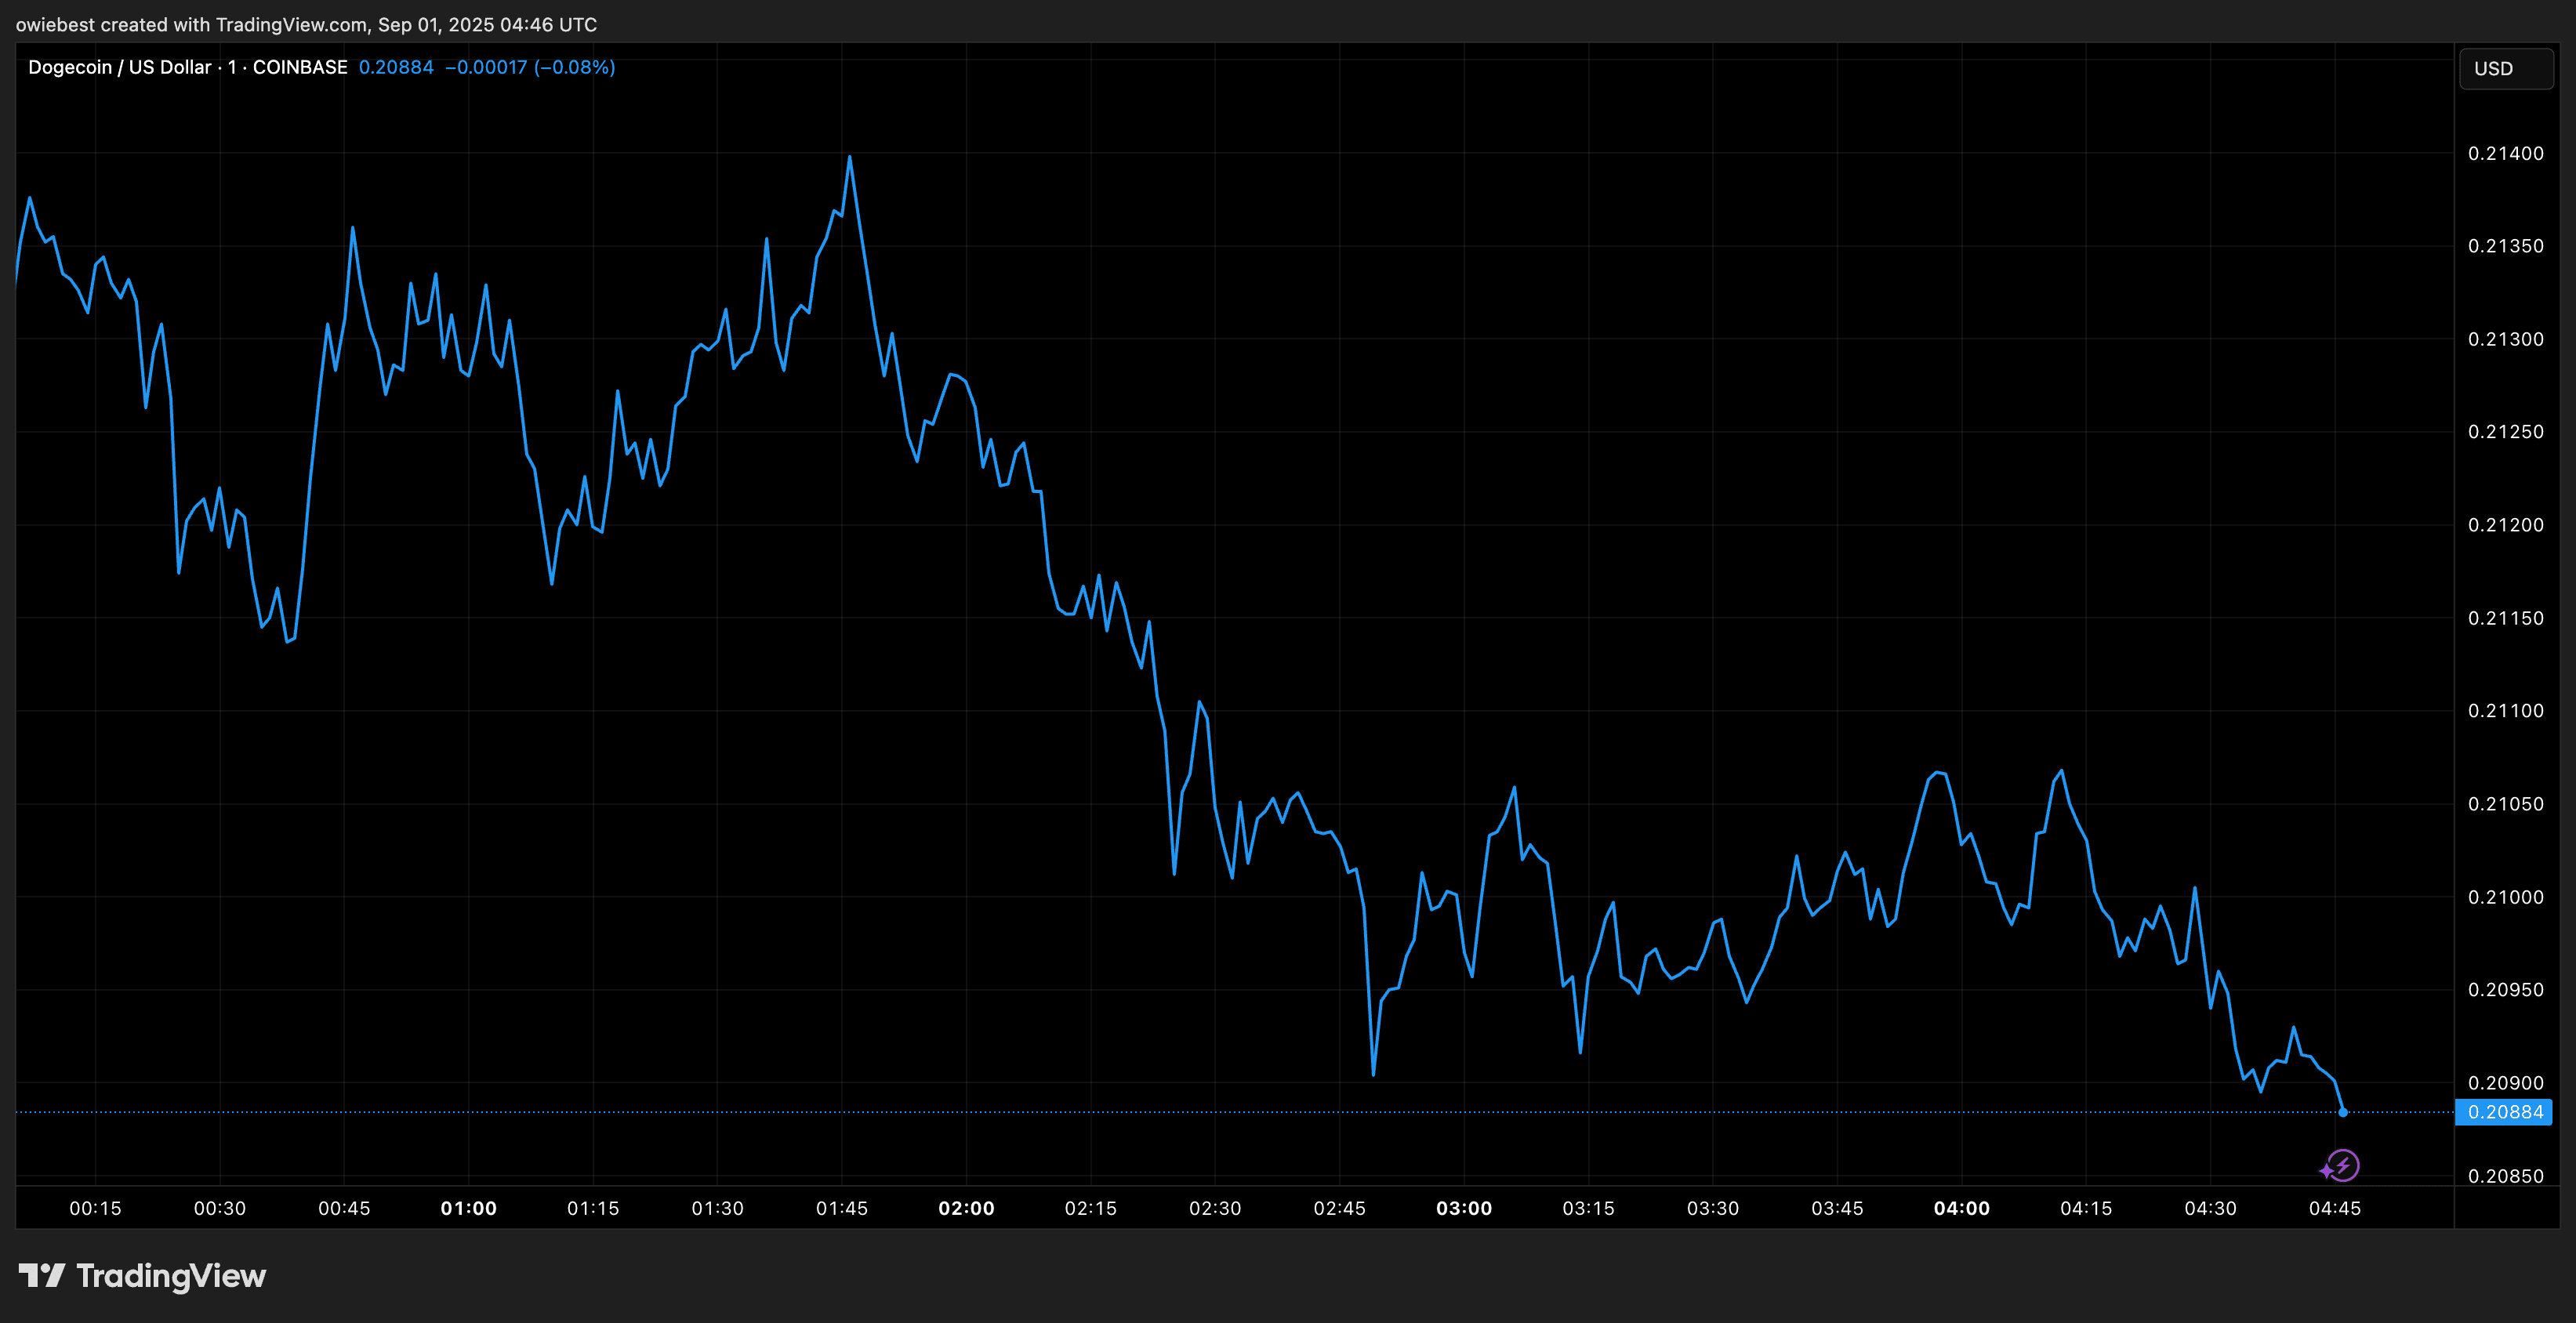Click the TradingView logo mark
This screenshot has height=1323, width=2576.
pyautogui.click(x=41, y=1275)
